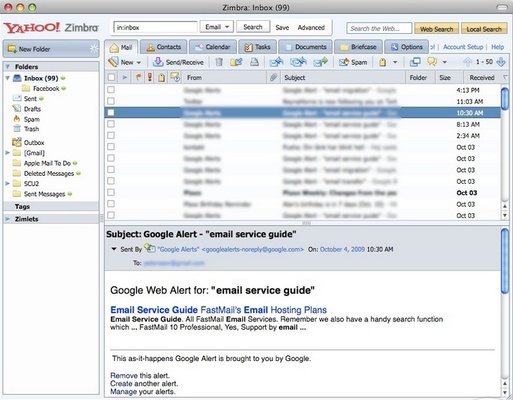
Task: Open the Help link
Action: point(497,47)
